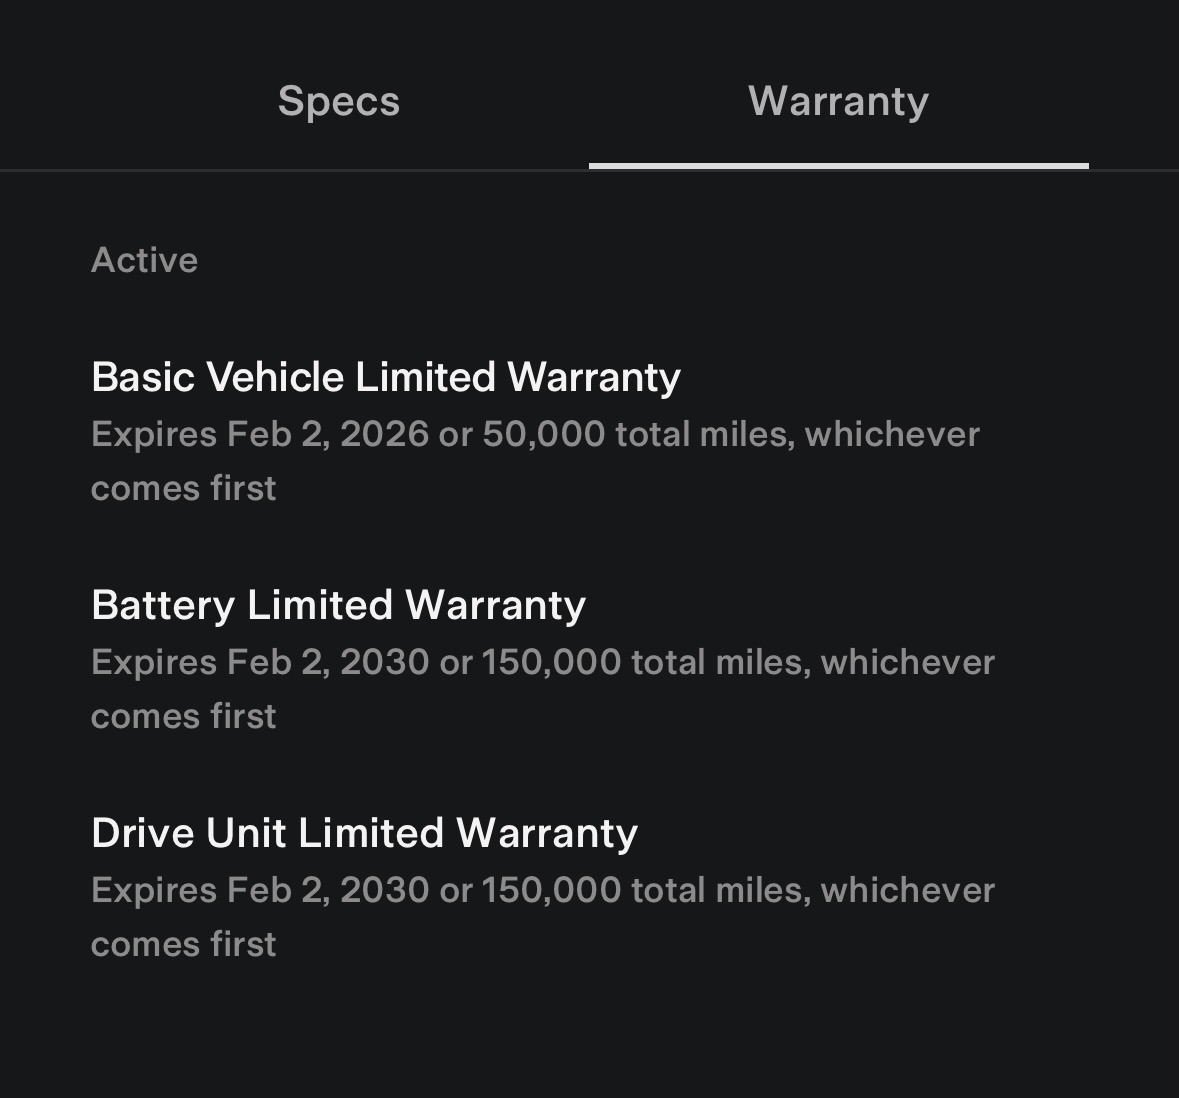This screenshot has width=1179, height=1098.
Task: Select the Warranty tab
Action: pos(838,101)
